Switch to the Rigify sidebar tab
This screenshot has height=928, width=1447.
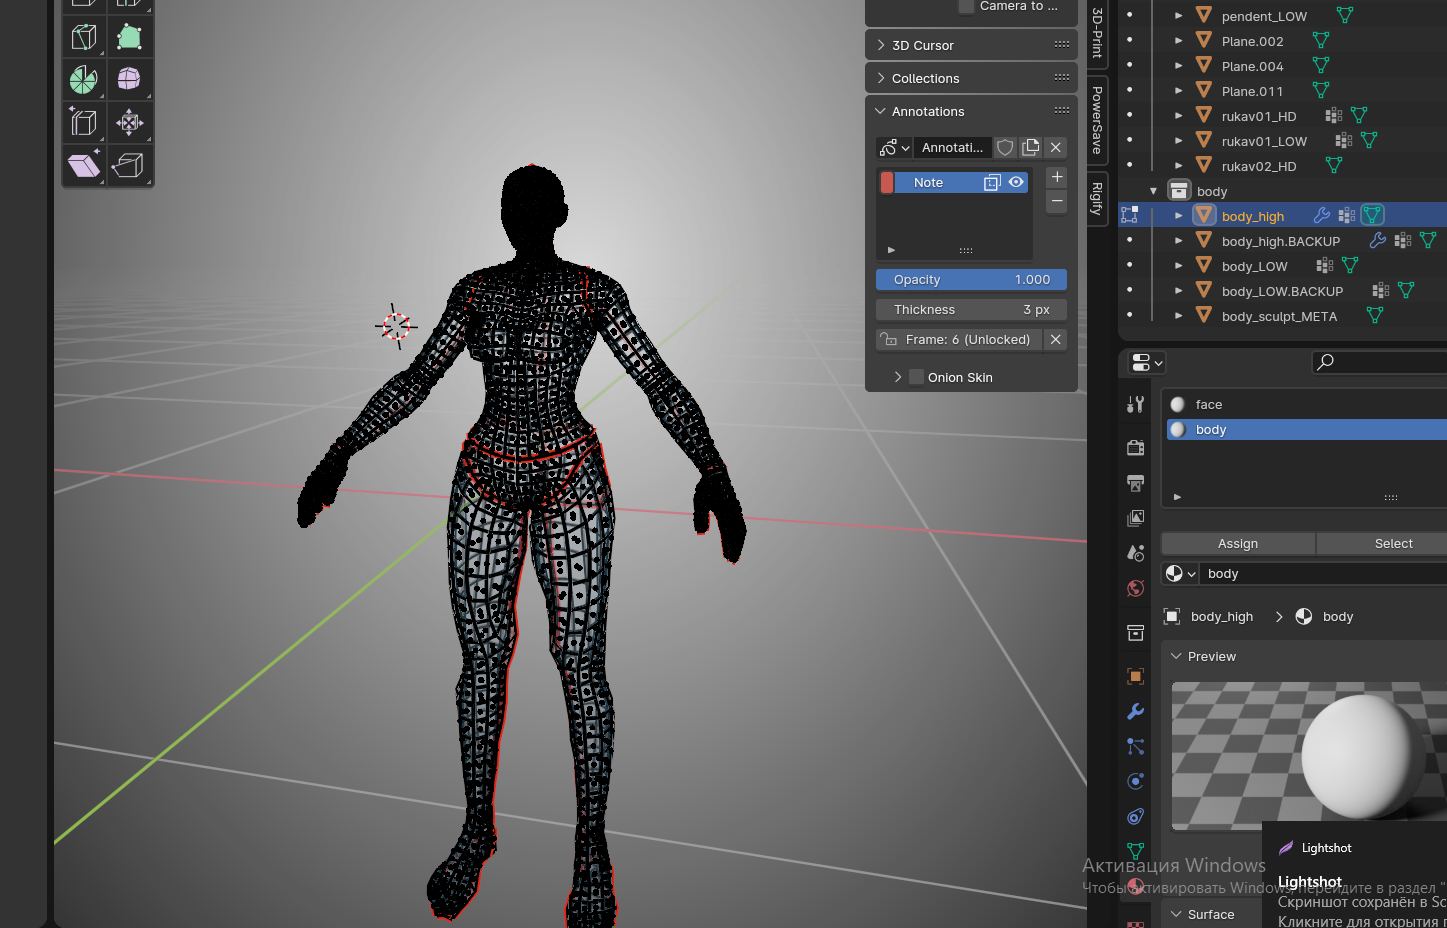[1097, 198]
